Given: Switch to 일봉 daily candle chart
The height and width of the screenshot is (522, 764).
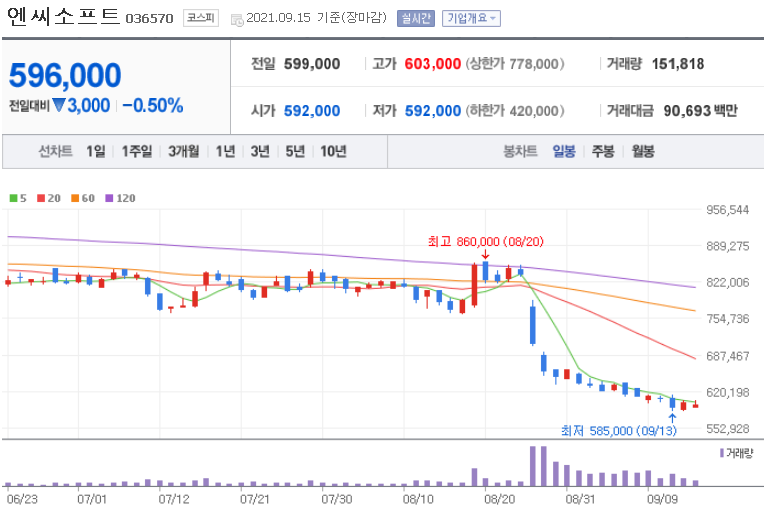Looking at the screenshot, I should coord(564,152).
